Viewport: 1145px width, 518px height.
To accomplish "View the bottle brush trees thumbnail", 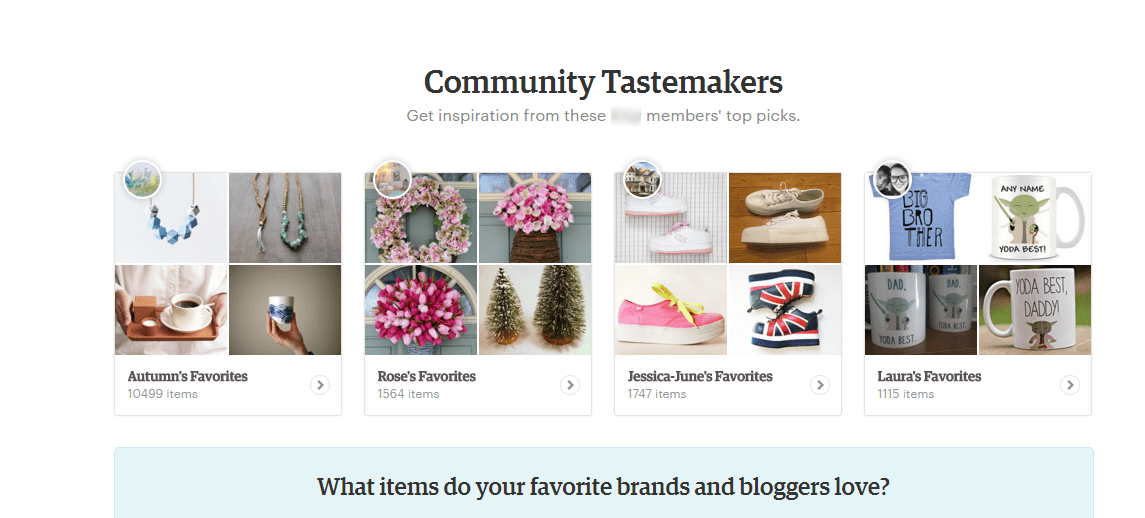I will coord(535,310).
